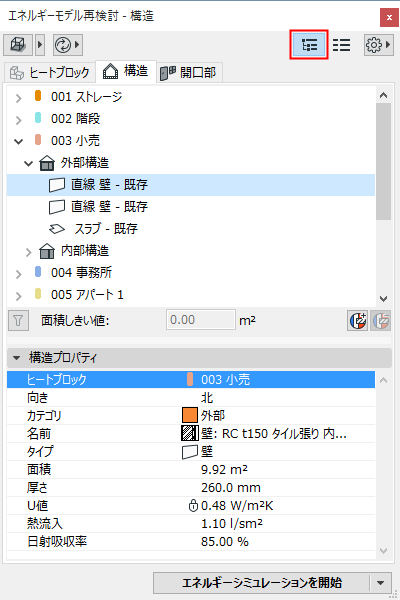
Task: Expand the 002 階段 thermal block
Action: coord(18,120)
